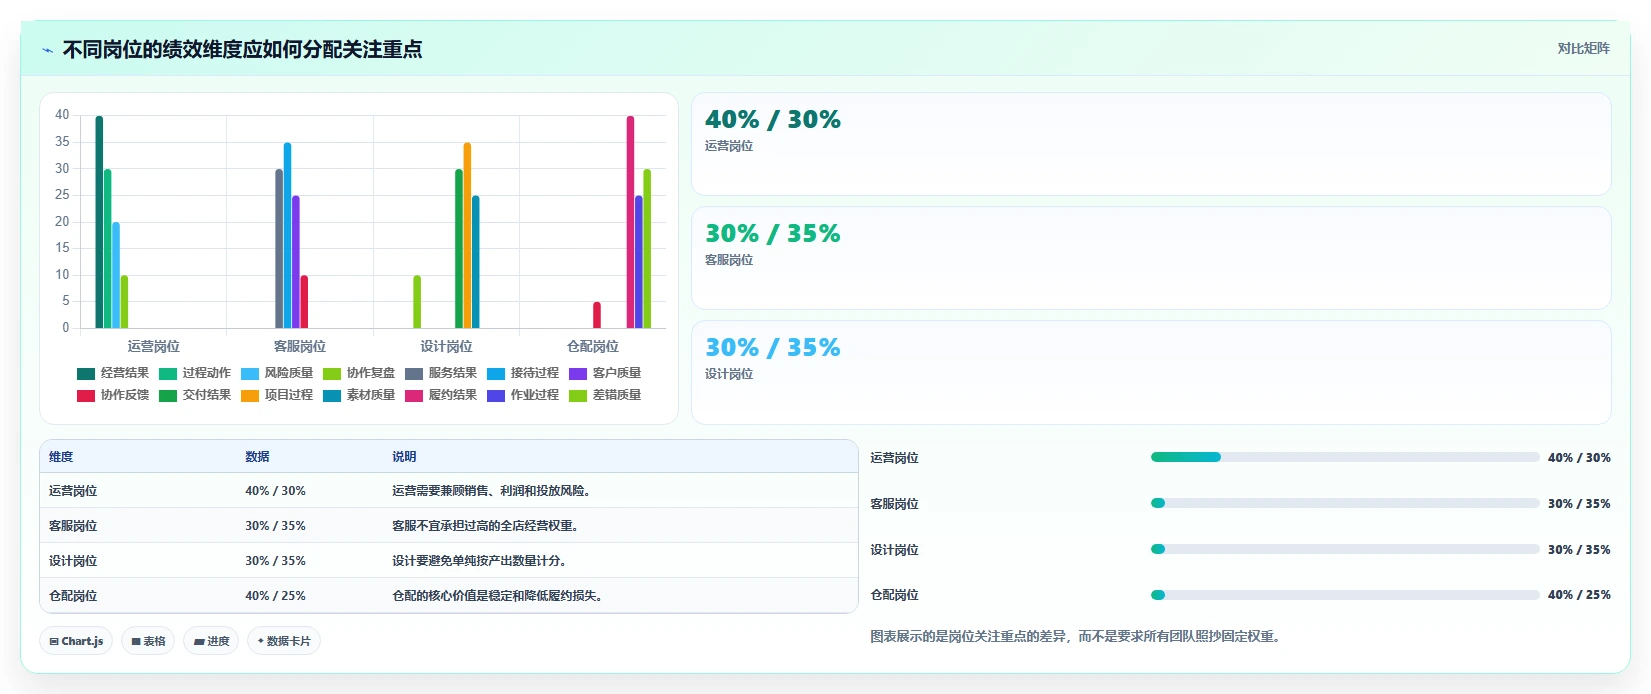1651x694 pixels.
Task: Toggle the 风险质量 legend item
Action: click(x=277, y=373)
